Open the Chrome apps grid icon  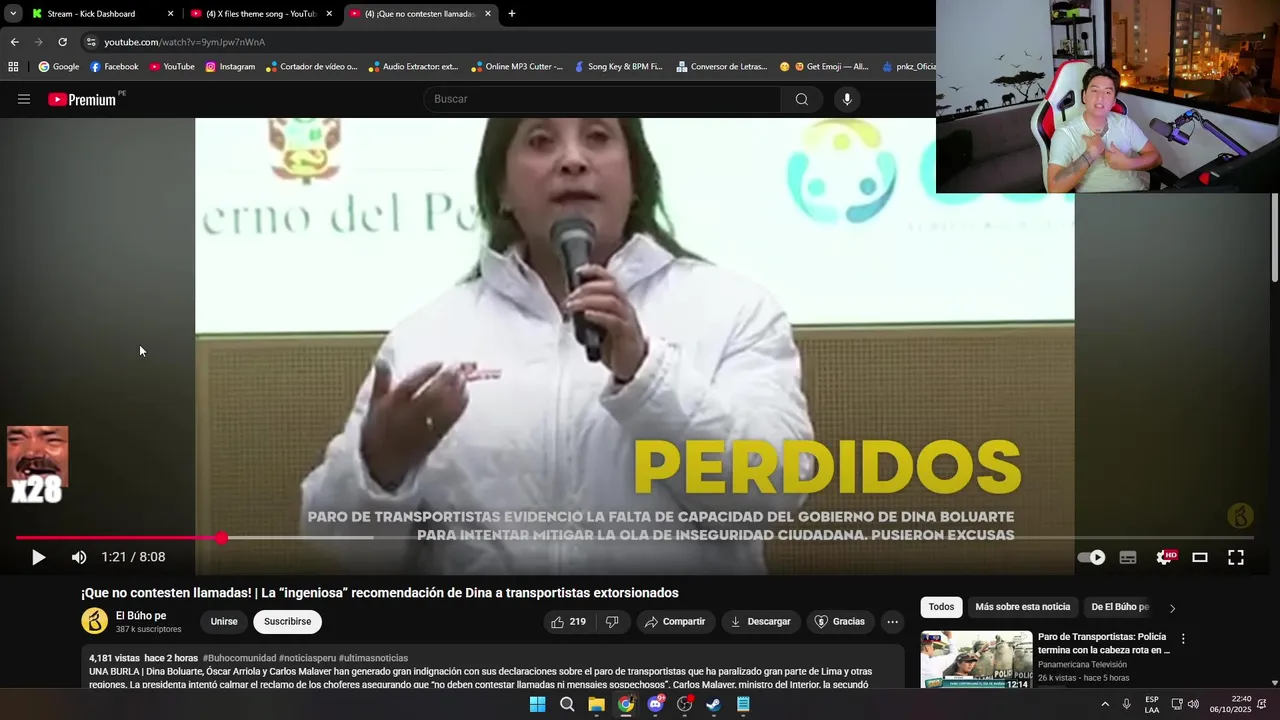pyautogui.click(x=13, y=67)
